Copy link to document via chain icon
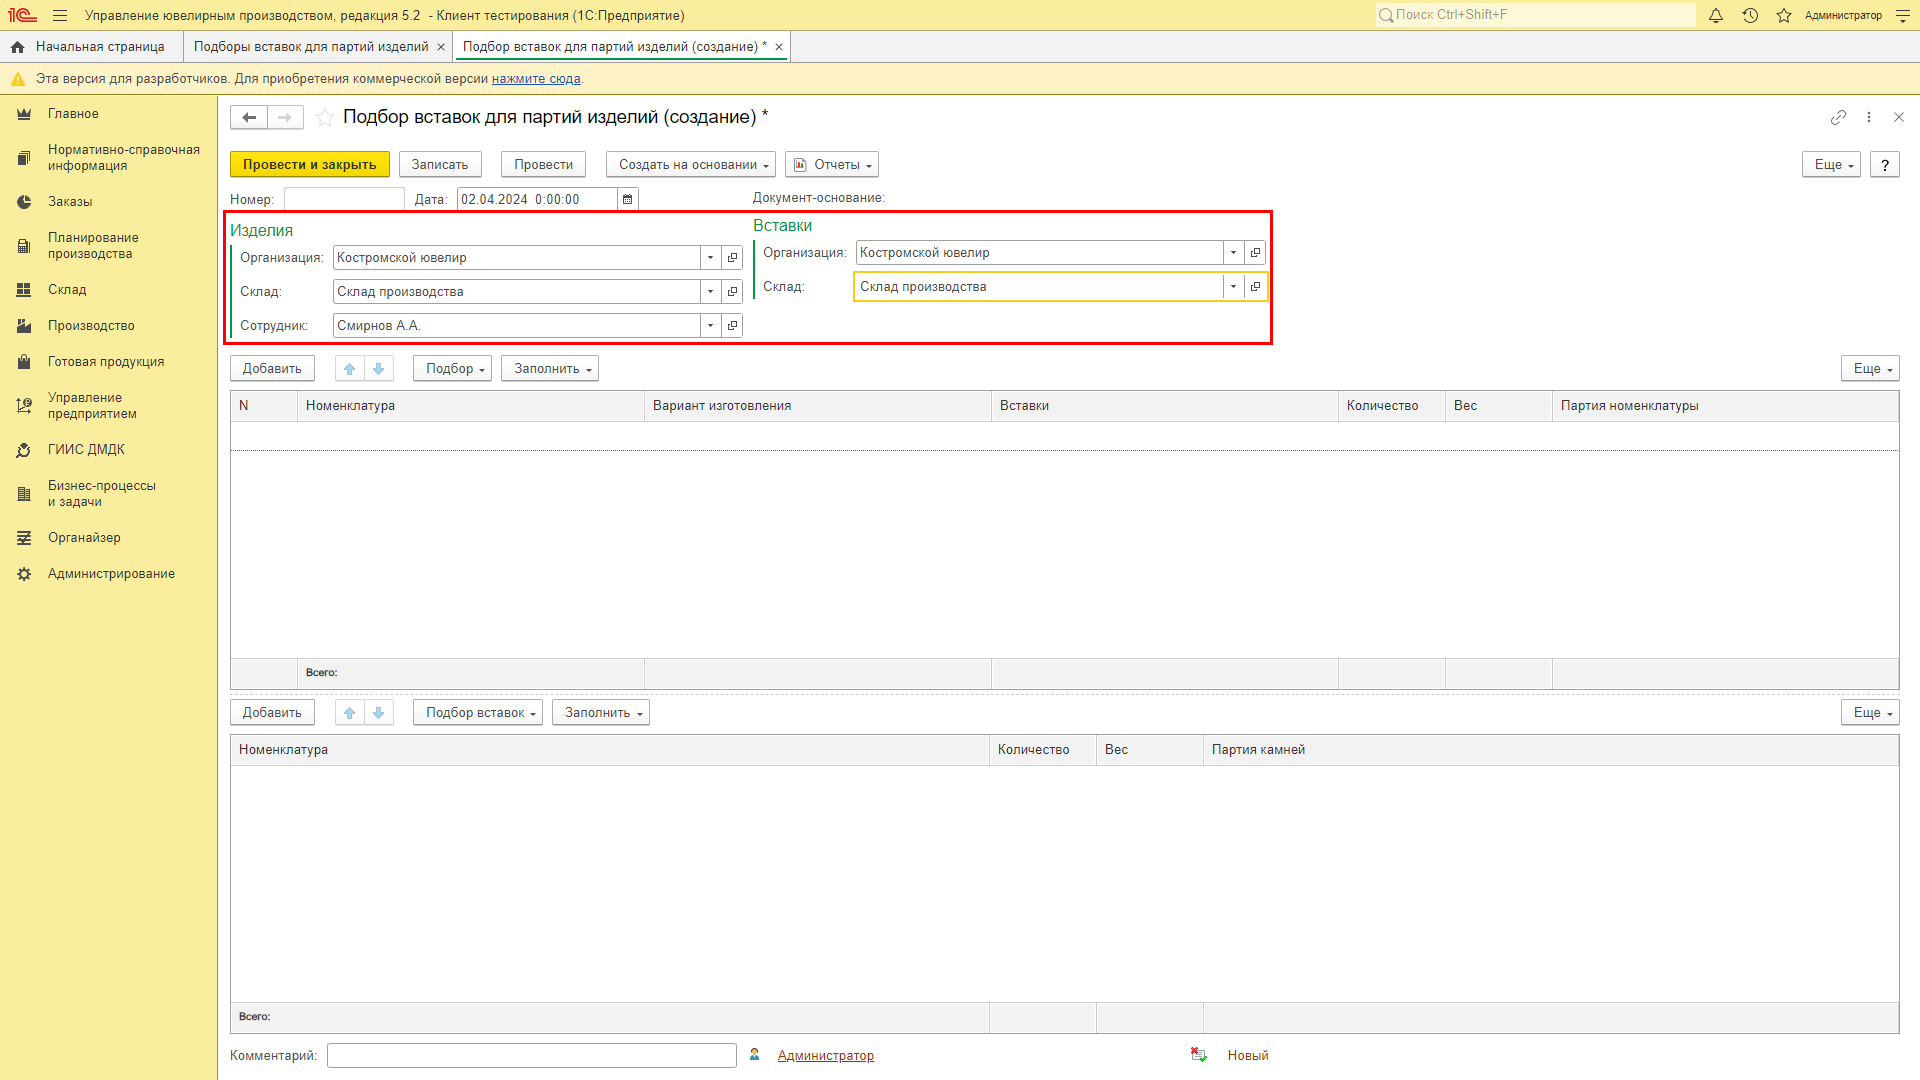This screenshot has height=1080, width=1920. pos(1838,117)
